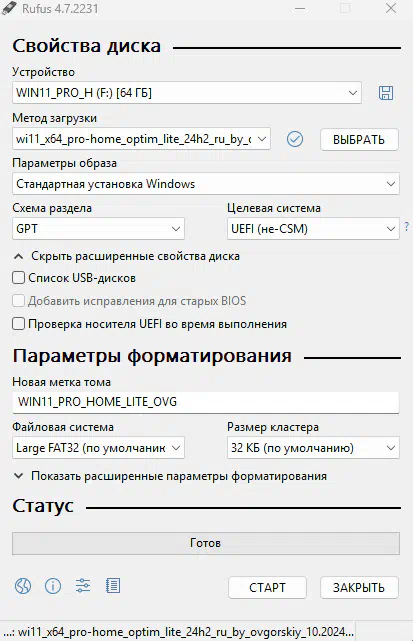
Task: Collapse Скрыть расширенные свойства диска section
Action: click(126, 256)
